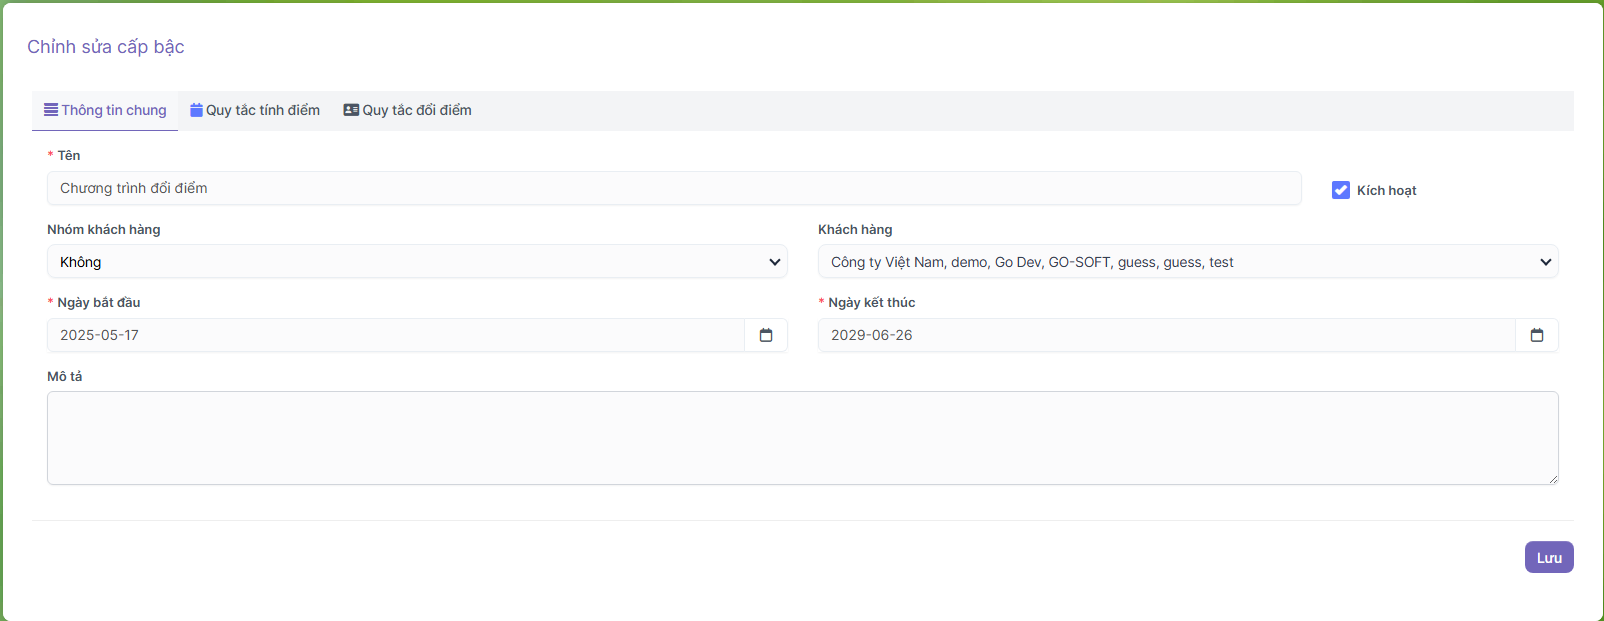Uncheck the Kích hoạt checkbox
1604x621 pixels.
pos(1341,190)
